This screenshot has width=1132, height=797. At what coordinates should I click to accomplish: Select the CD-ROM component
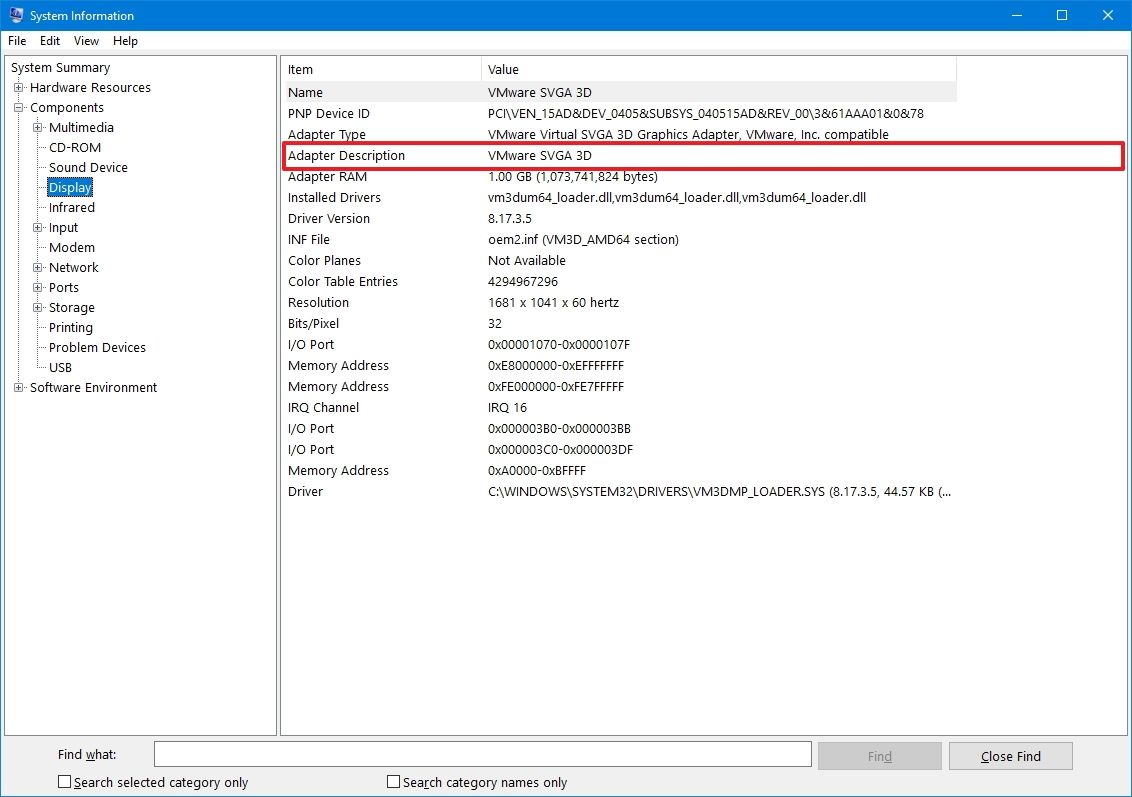(74, 147)
